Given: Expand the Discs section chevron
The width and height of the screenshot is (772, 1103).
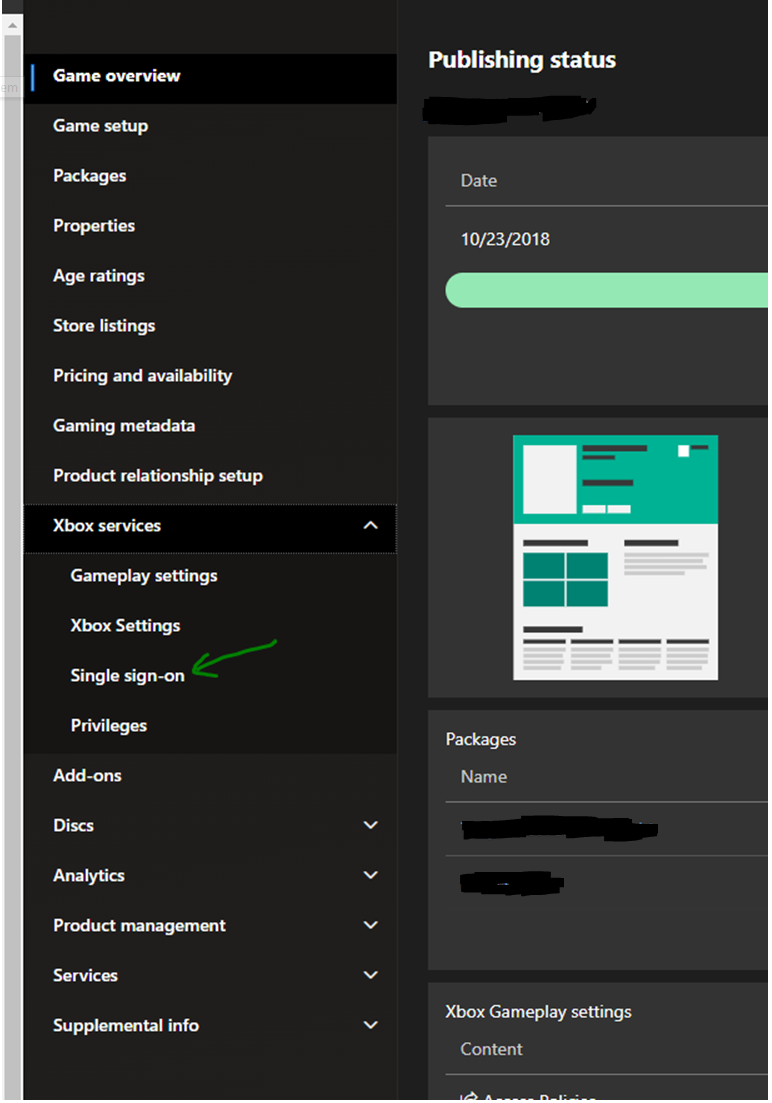Looking at the screenshot, I should [370, 826].
